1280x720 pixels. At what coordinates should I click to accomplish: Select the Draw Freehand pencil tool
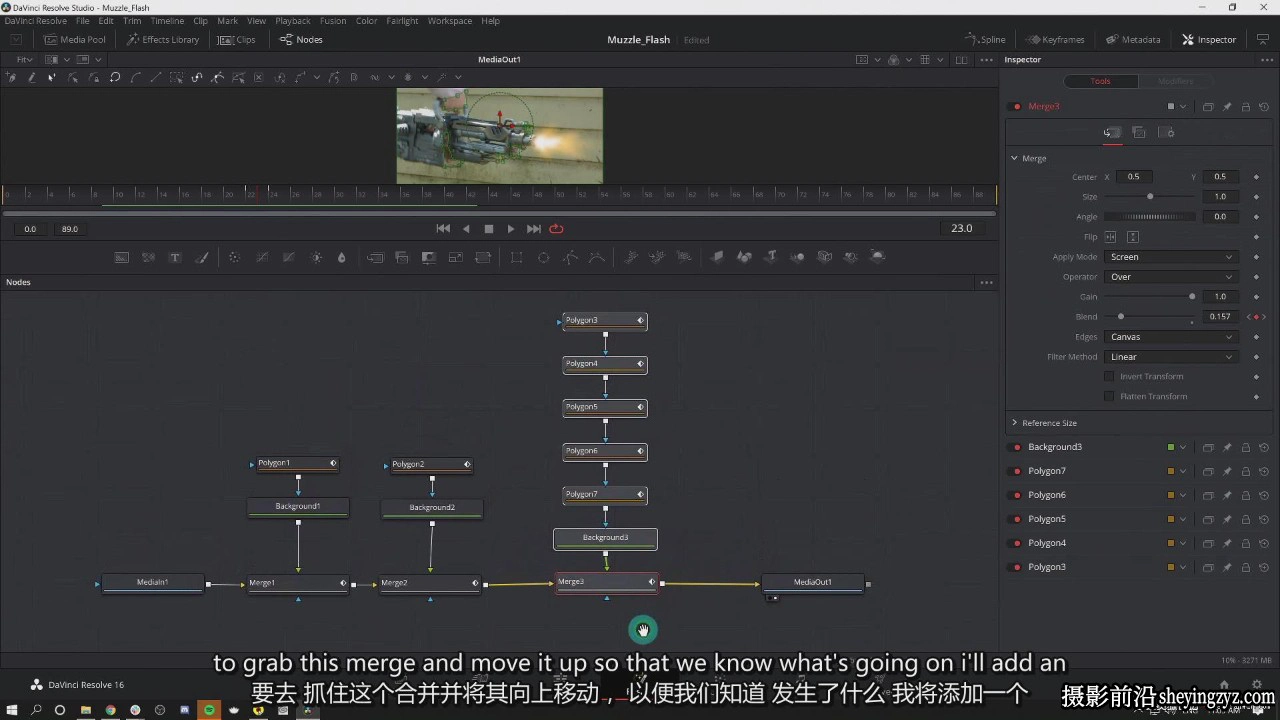(x=31, y=77)
